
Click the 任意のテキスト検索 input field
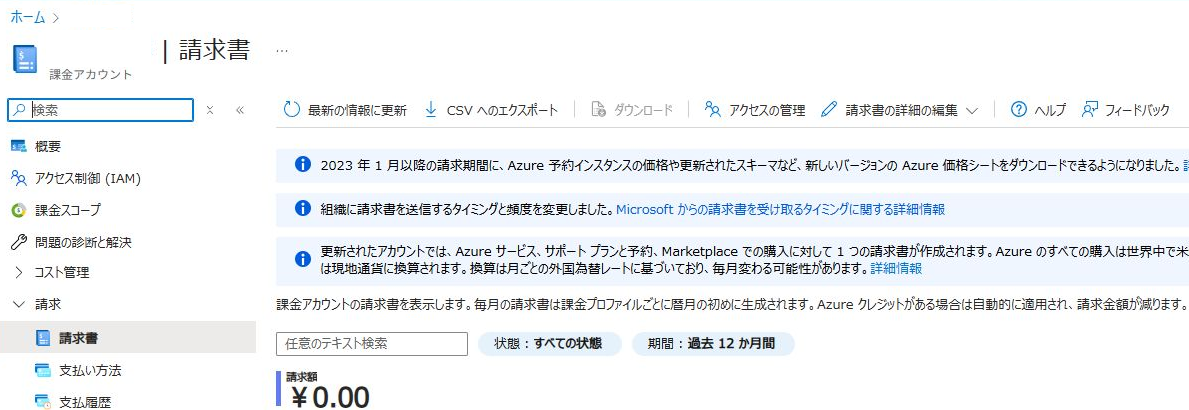[372, 343]
